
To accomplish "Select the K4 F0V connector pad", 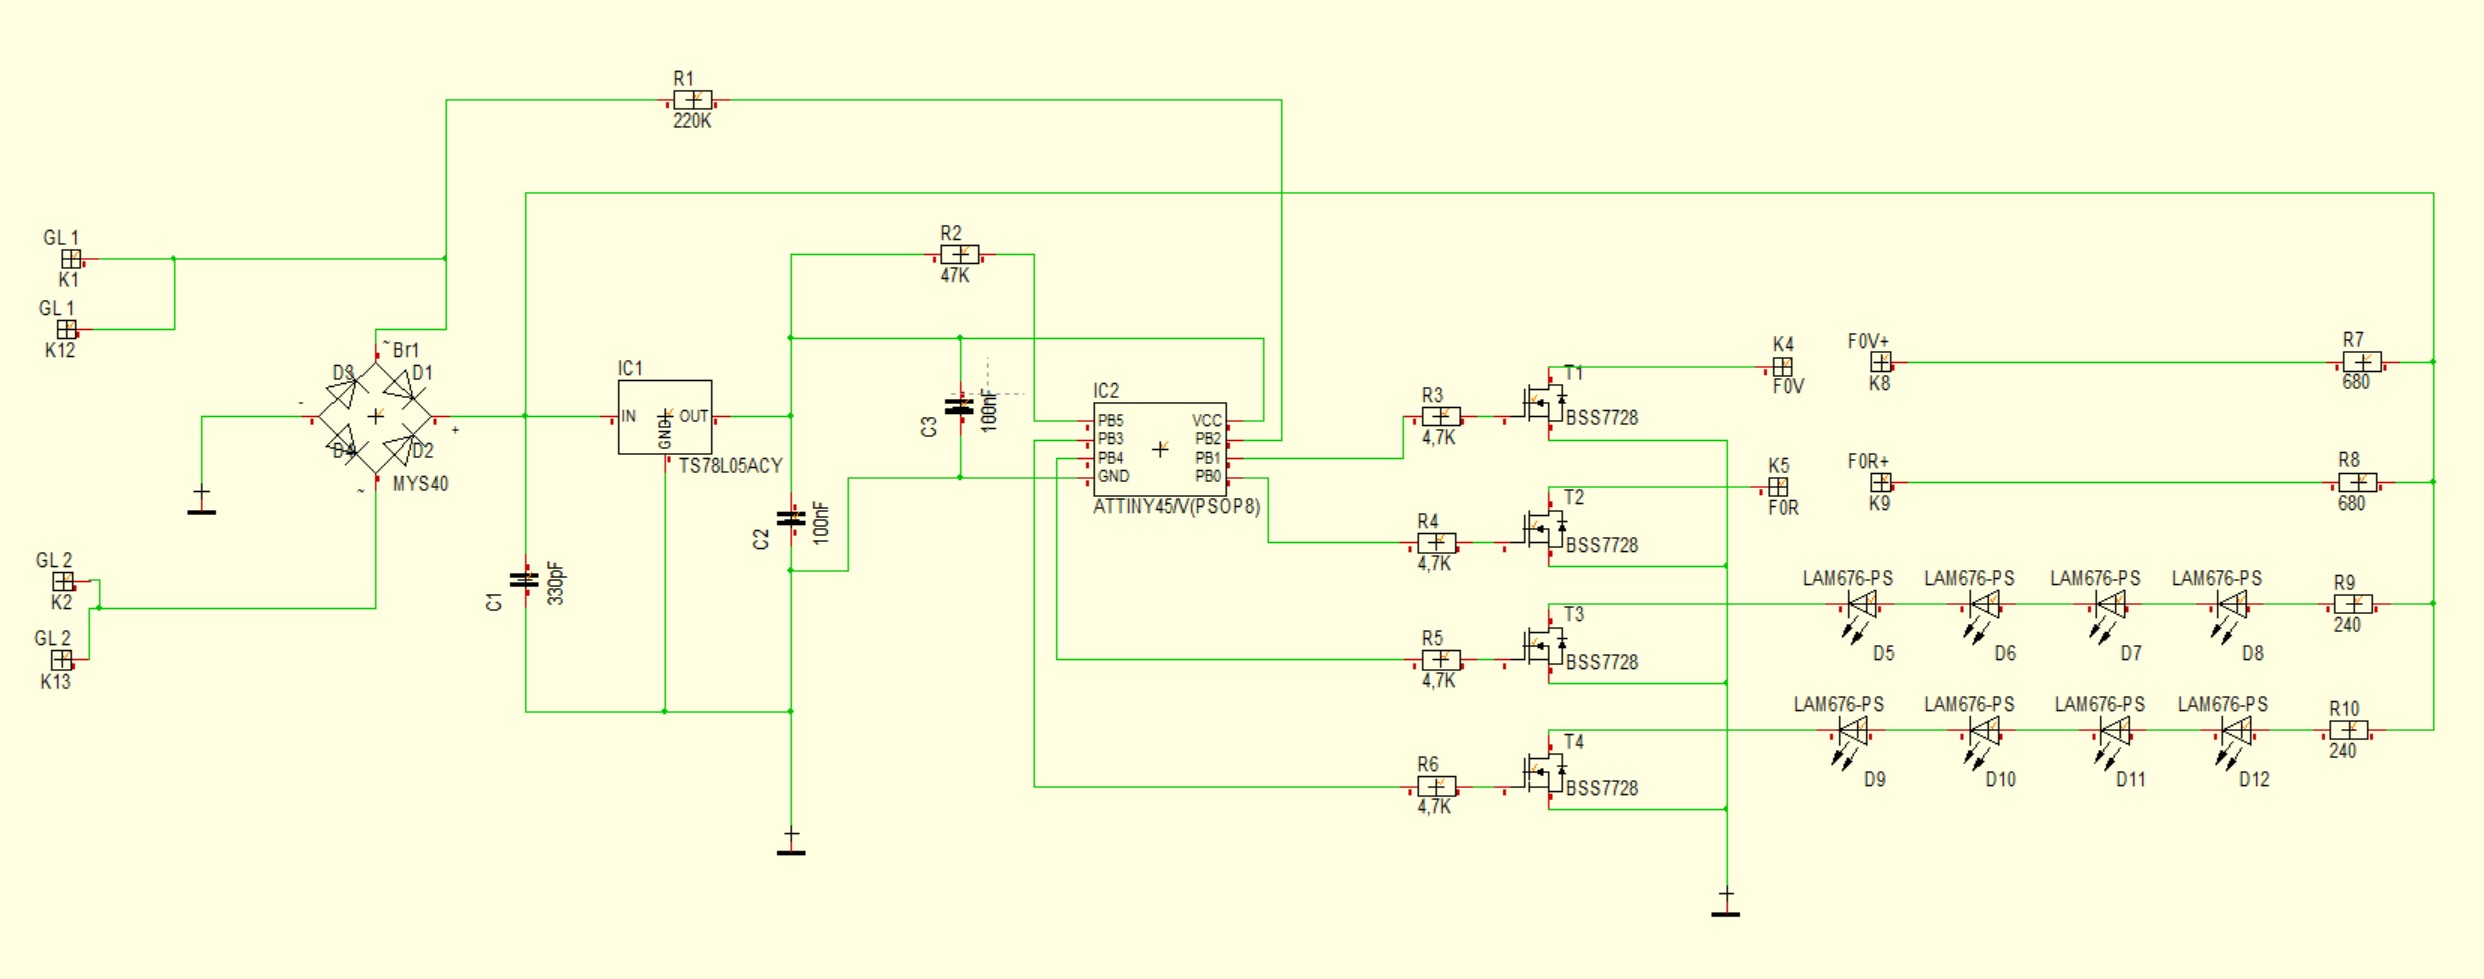I will click(1782, 367).
